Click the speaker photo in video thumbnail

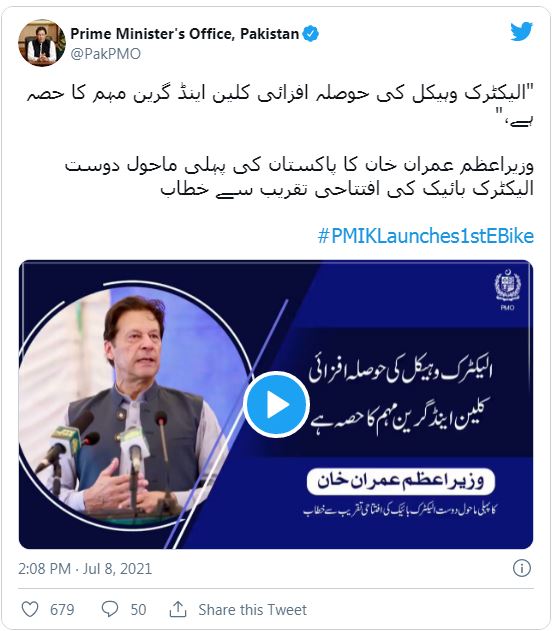tap(137, 406)
